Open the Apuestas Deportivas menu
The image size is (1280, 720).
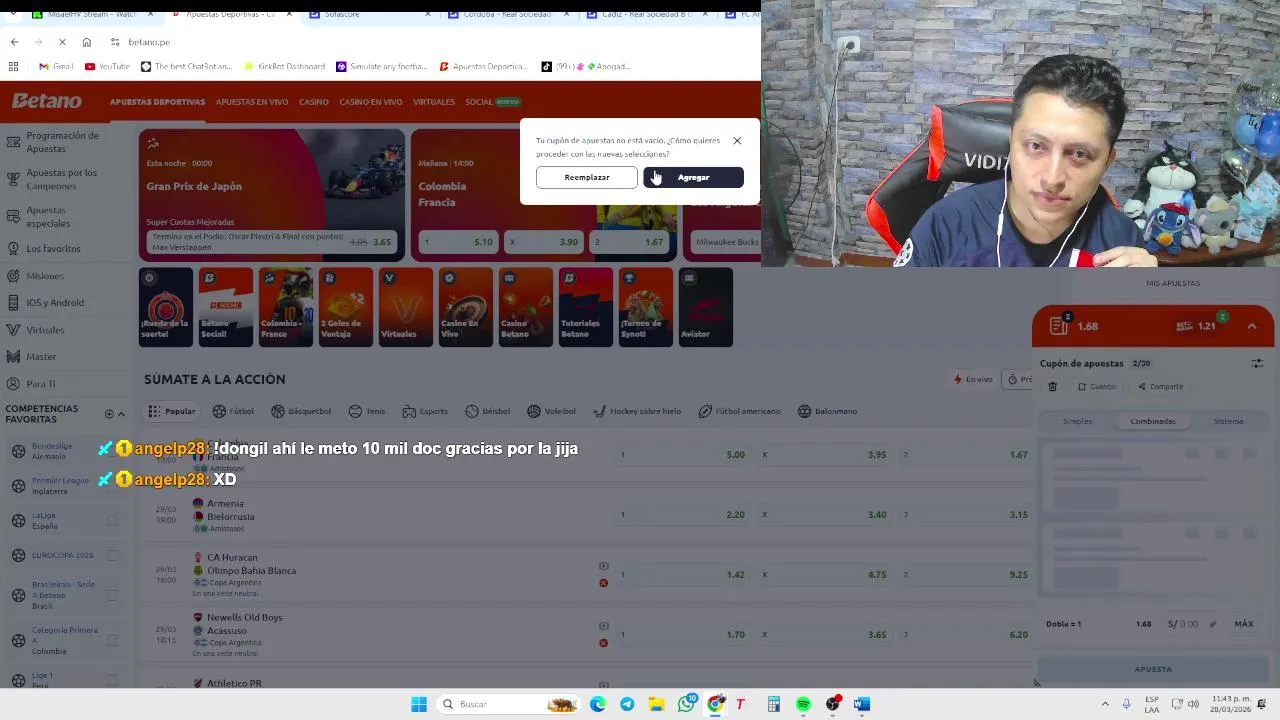coord(157,102)
